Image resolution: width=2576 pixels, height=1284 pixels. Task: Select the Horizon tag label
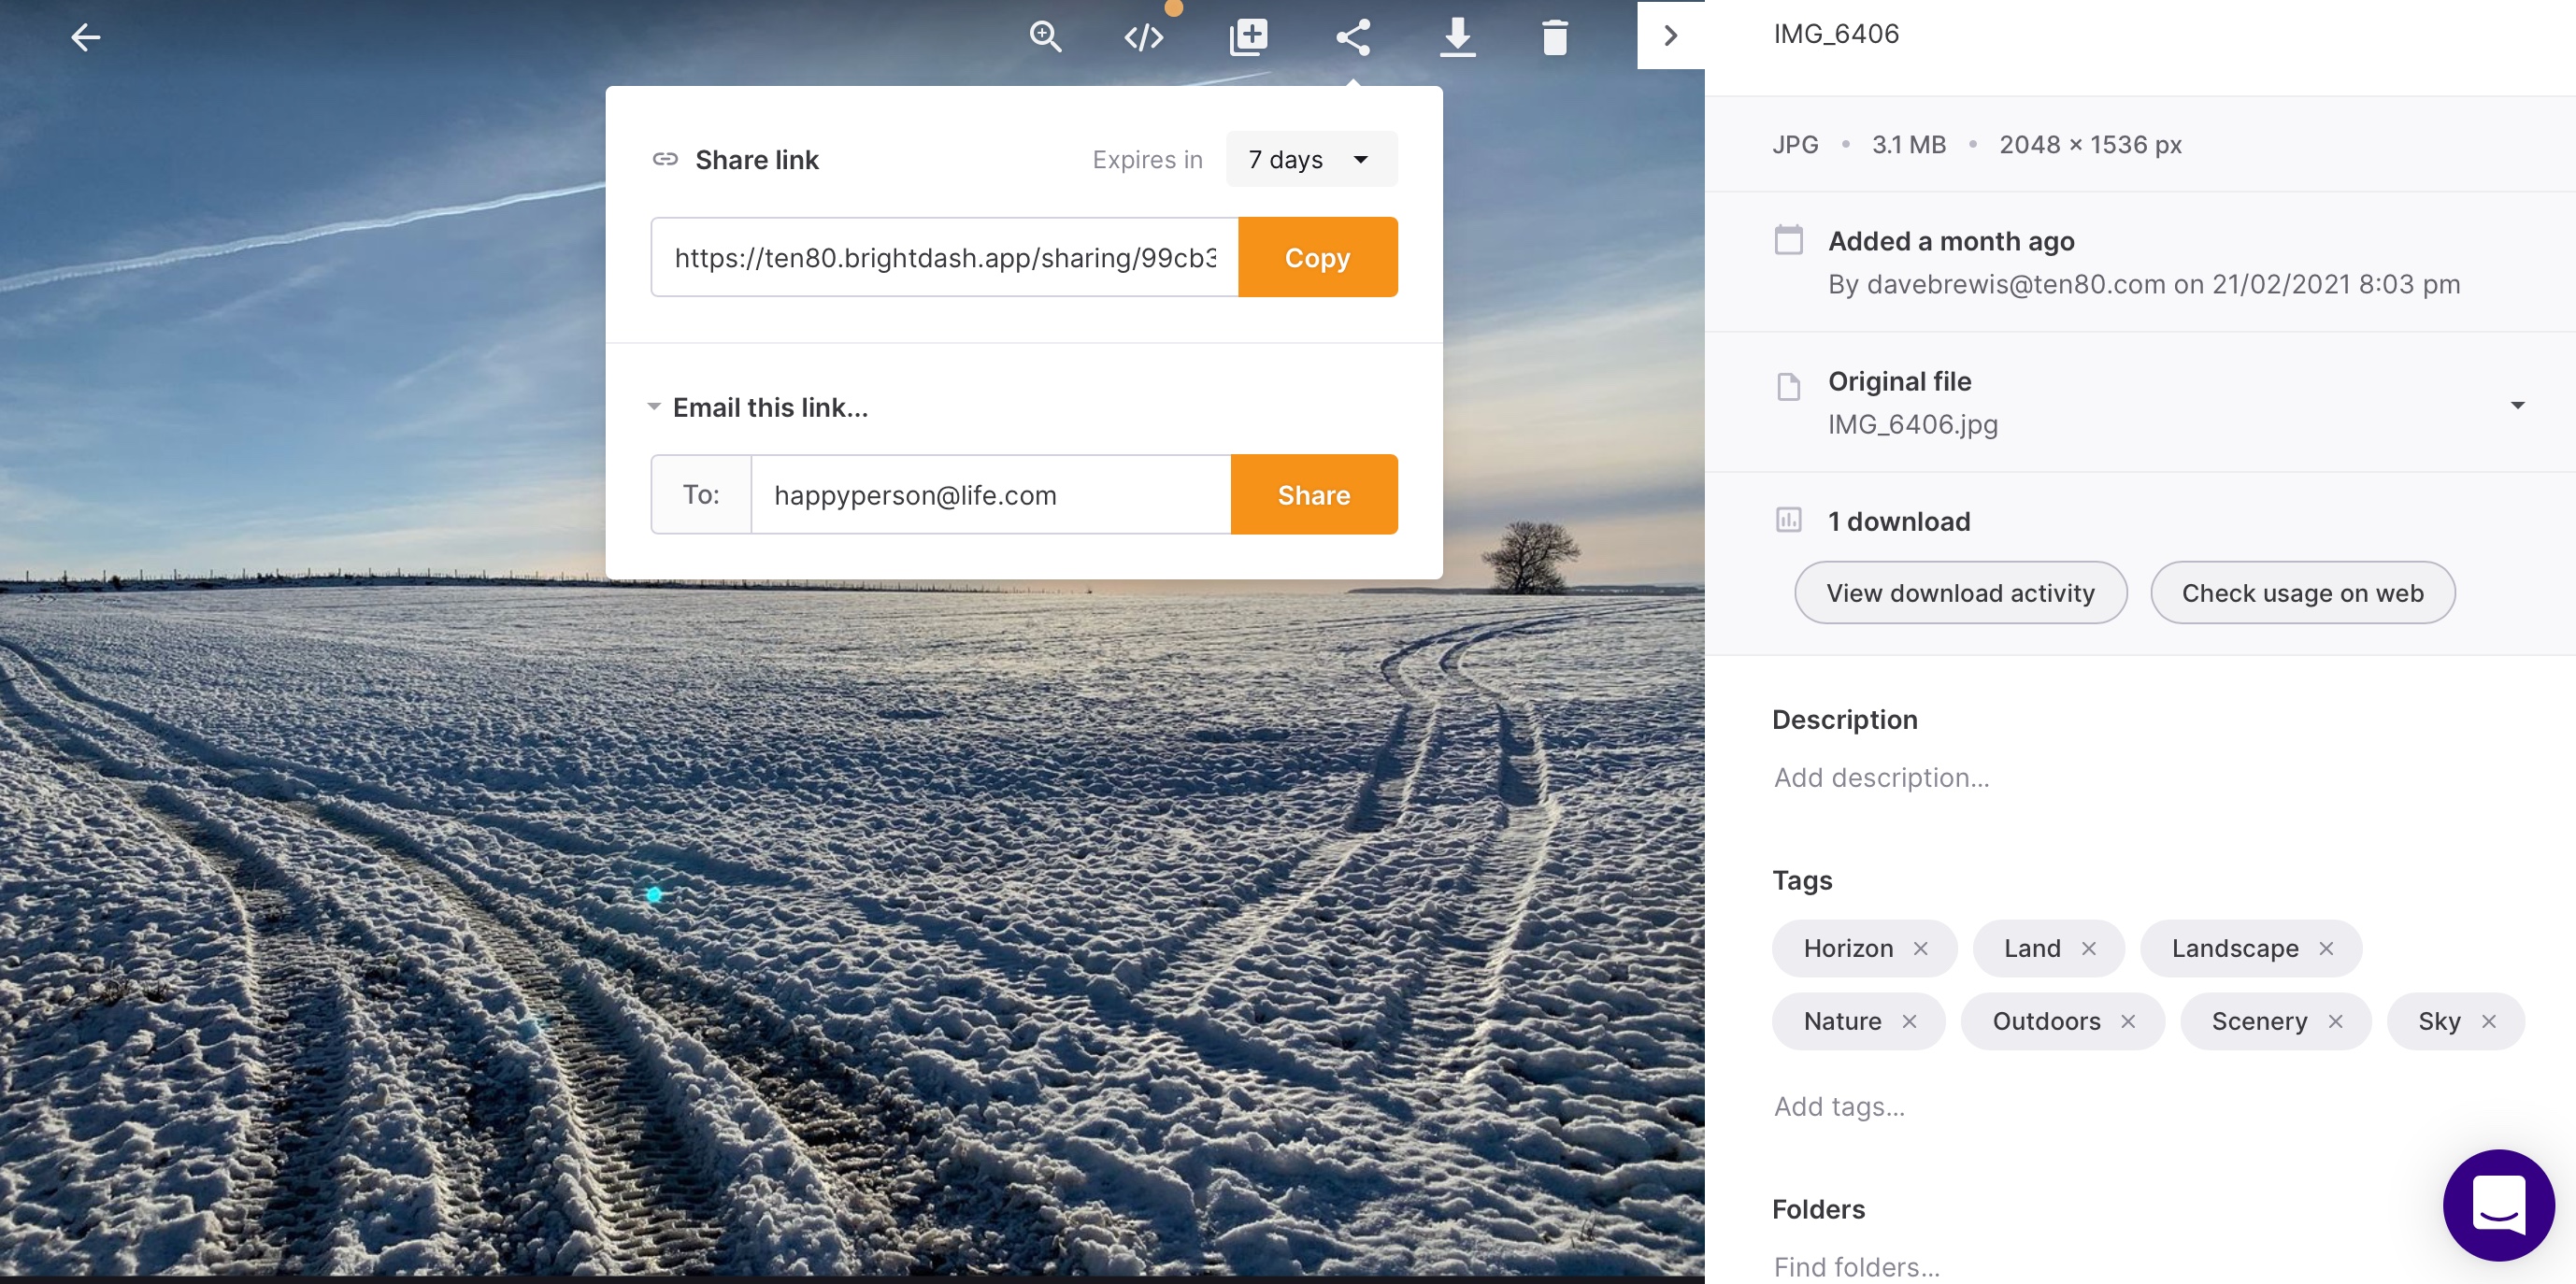(1848, 948)
